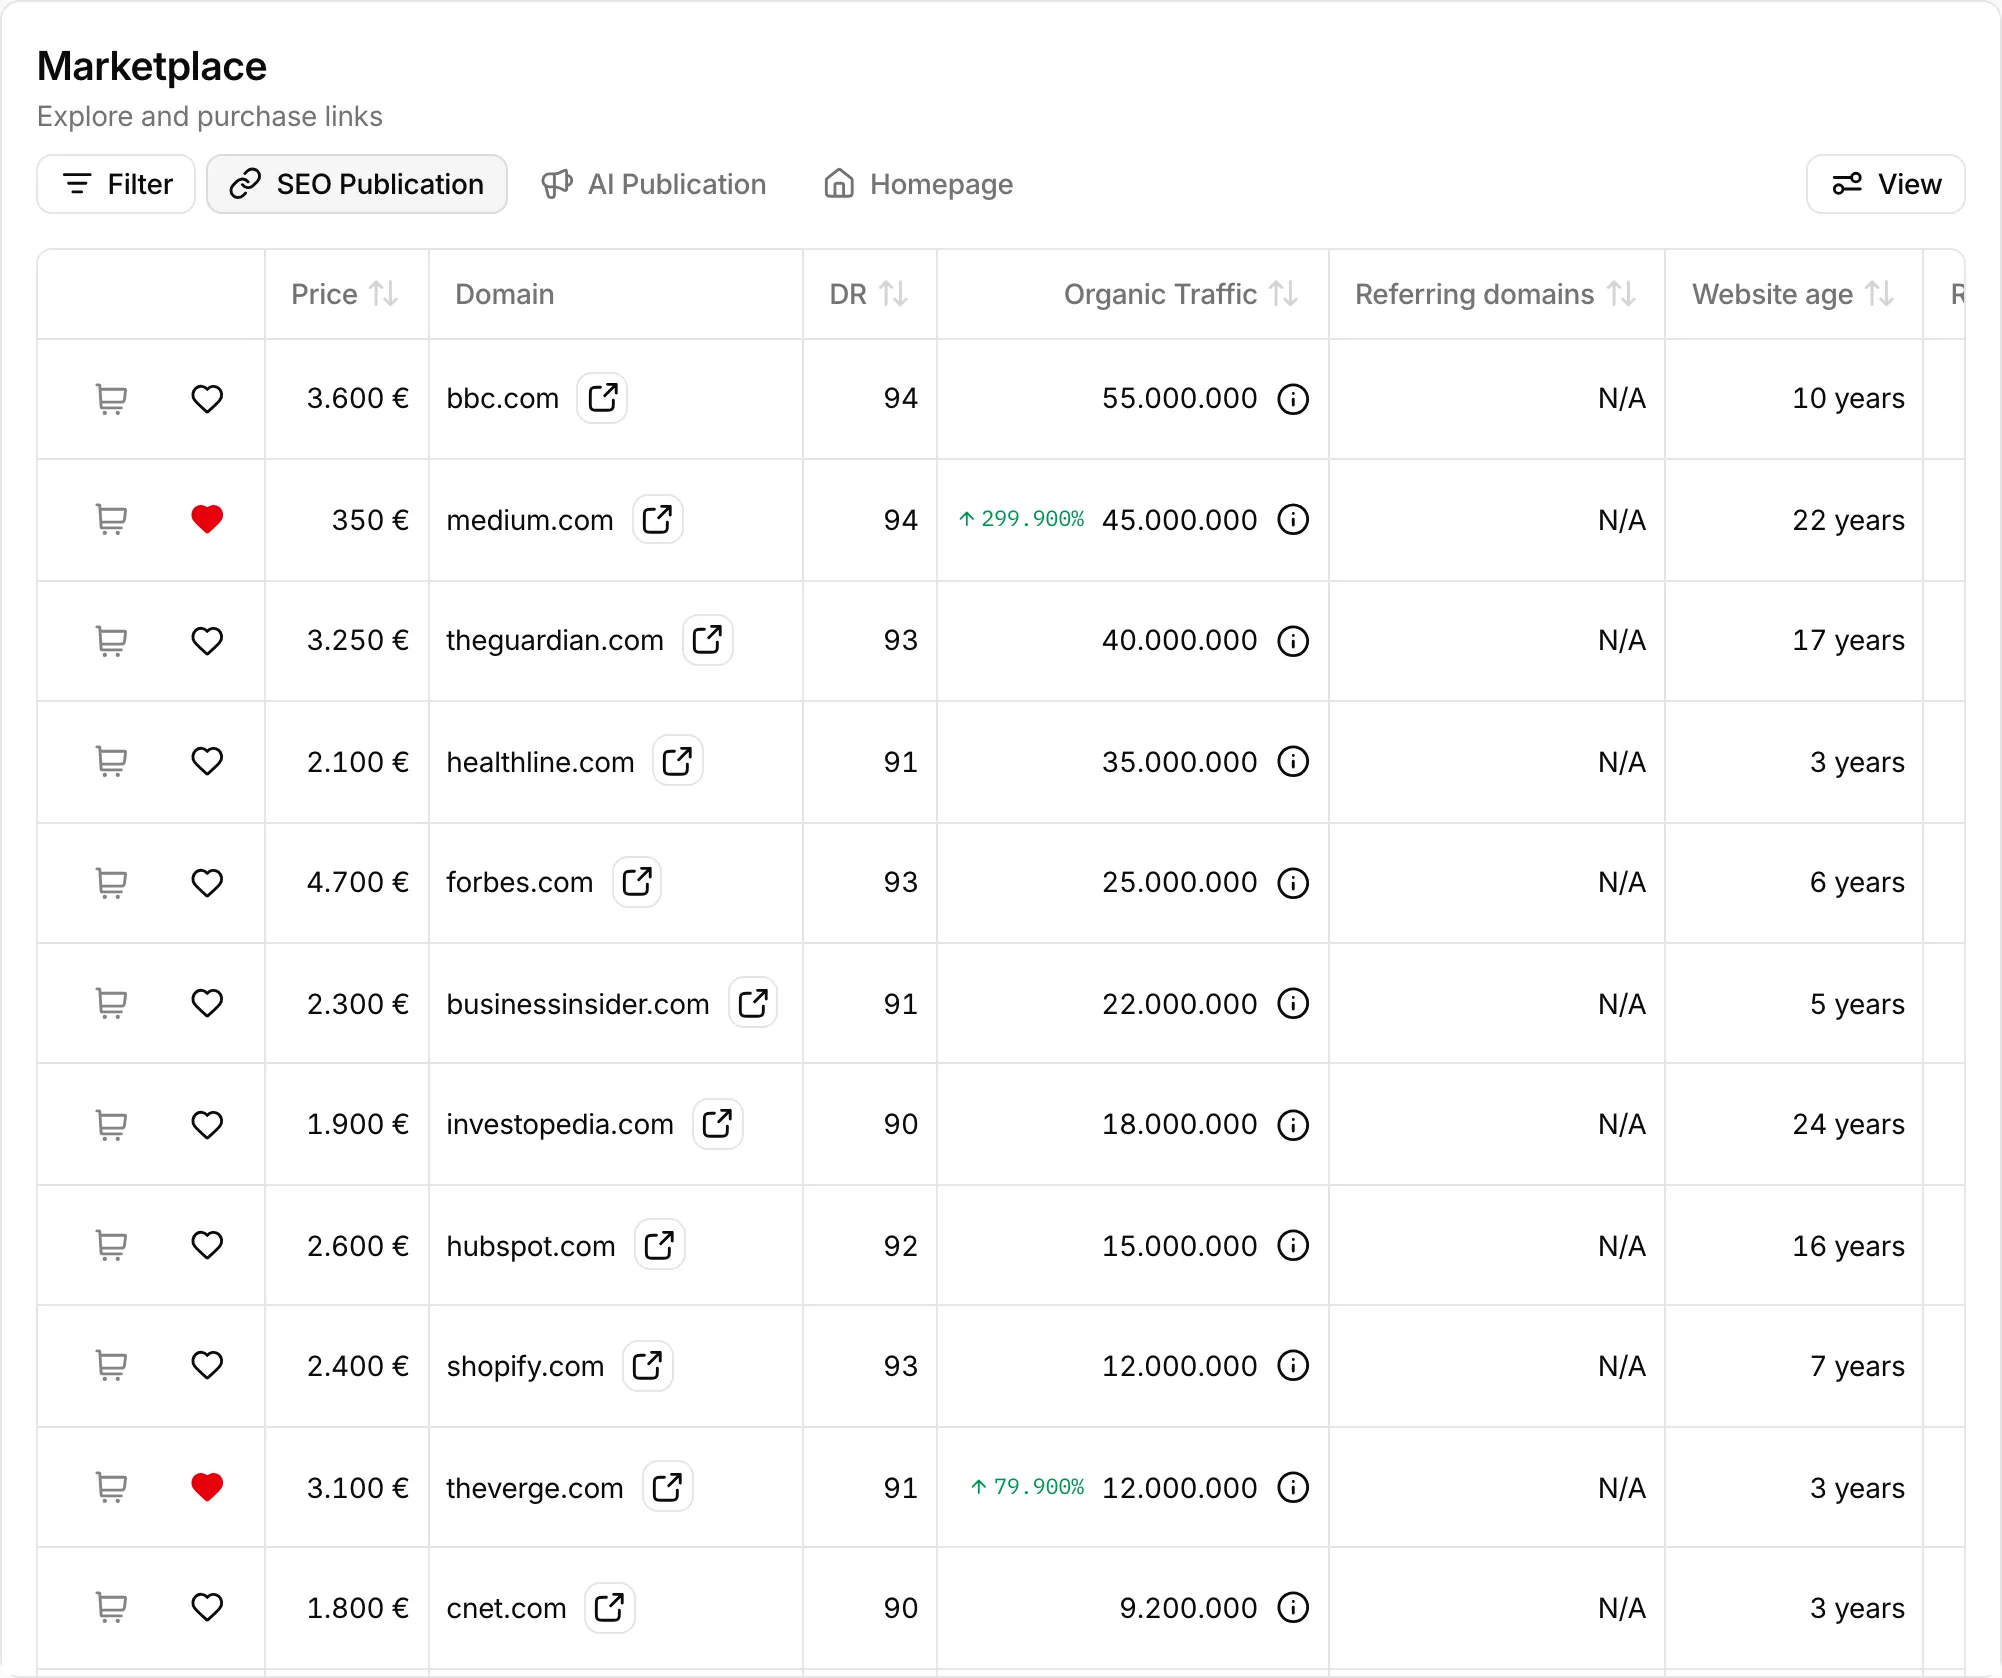The image size is (2002, 1678).
Task: Show traffic info for theverge.com
Action: (x=1293, y=1488)
